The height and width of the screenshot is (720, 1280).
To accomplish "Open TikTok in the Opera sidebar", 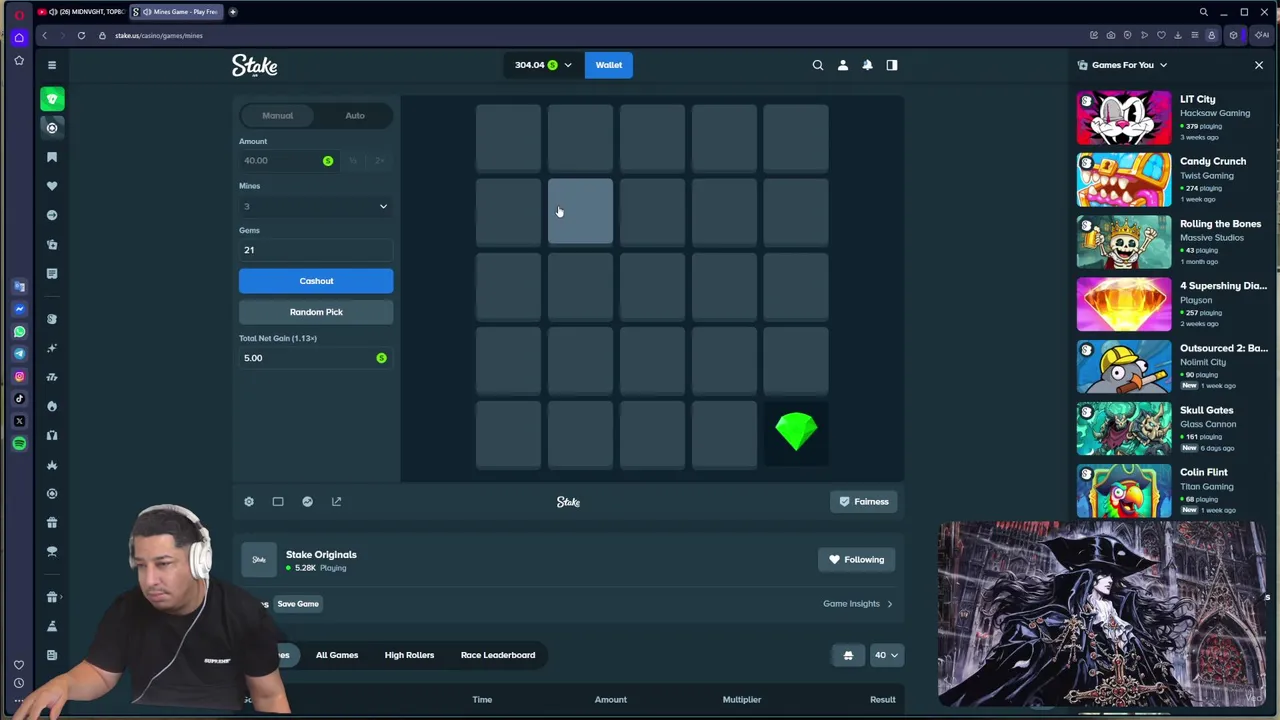I will click(x=19, y=399).
